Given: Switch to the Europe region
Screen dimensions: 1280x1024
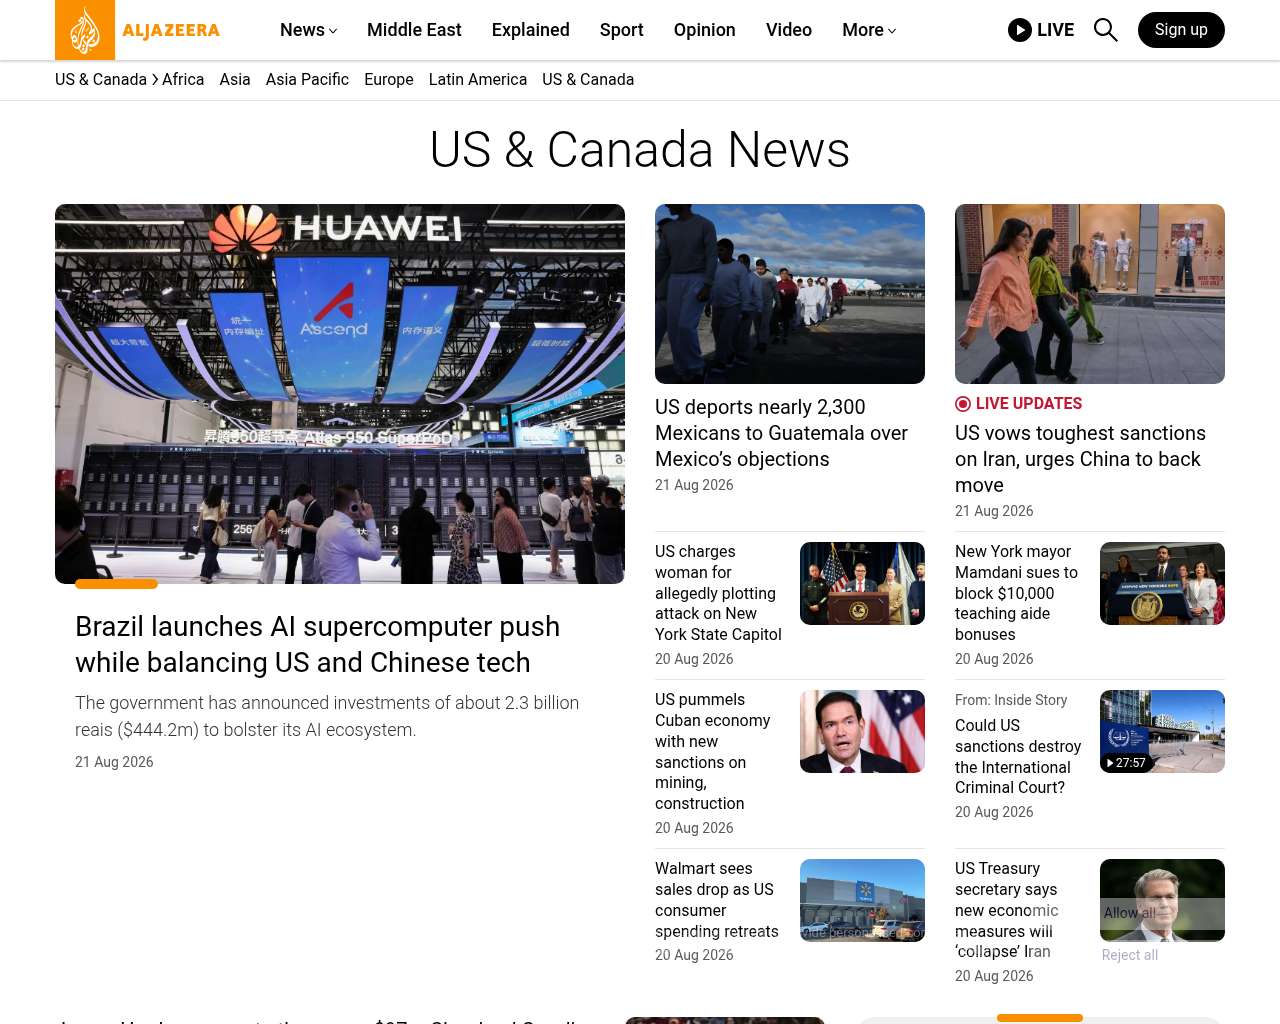Looking at the screenshot, I should 389,79.
